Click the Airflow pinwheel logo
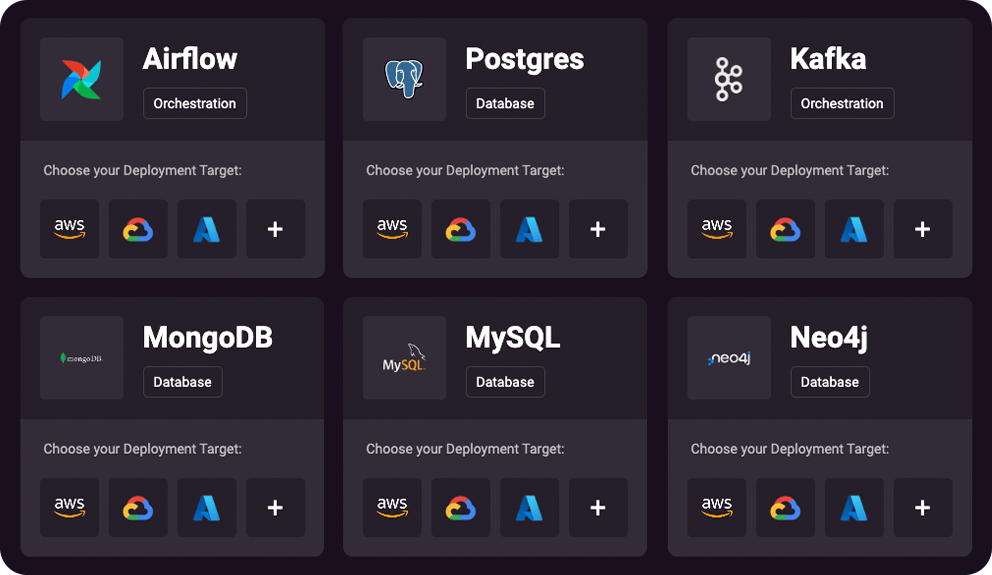992x575 pixels. pyautogui.click(x=82, y=79)
